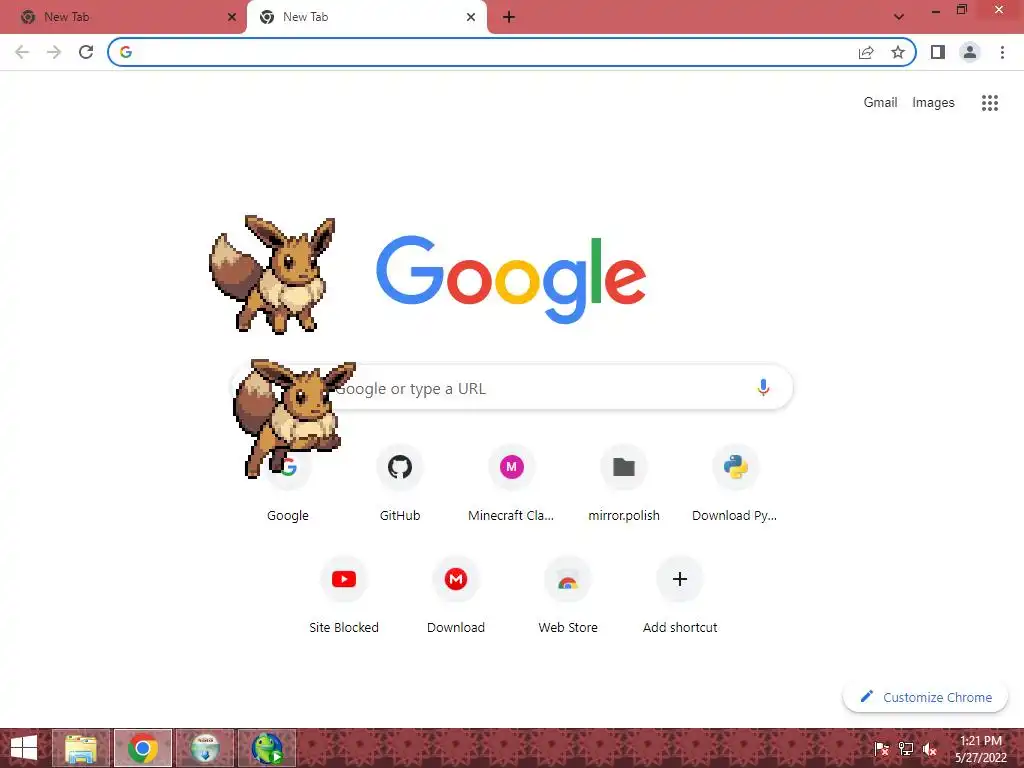The height and width of the screenshot is (768, 1024).
Task: Expand the tab search chevron
Action: [899, 17]
